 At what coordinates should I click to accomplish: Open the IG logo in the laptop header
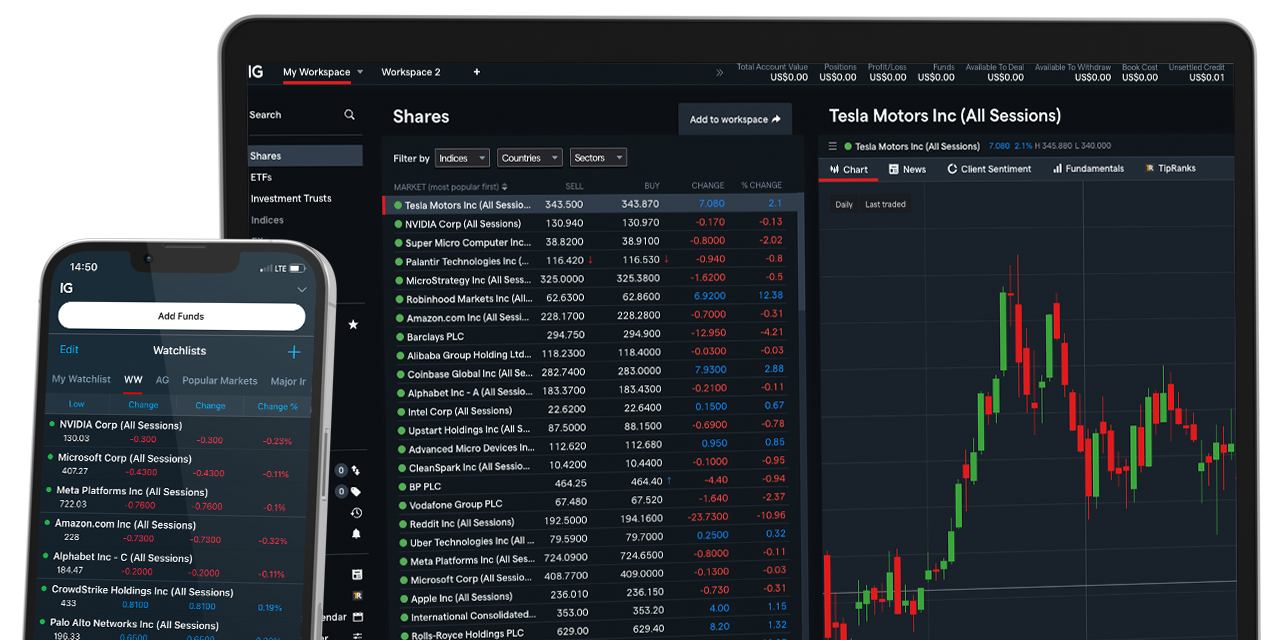[x=256, y=72]
